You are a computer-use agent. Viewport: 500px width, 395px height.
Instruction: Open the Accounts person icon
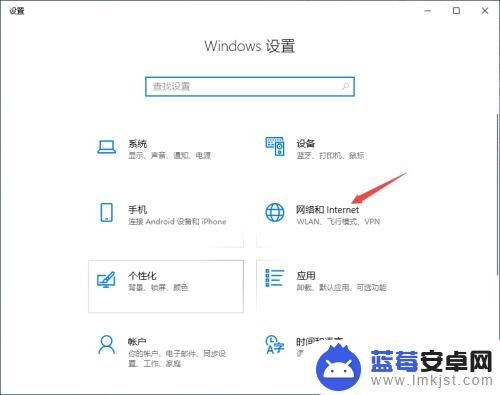coord(107,344)
